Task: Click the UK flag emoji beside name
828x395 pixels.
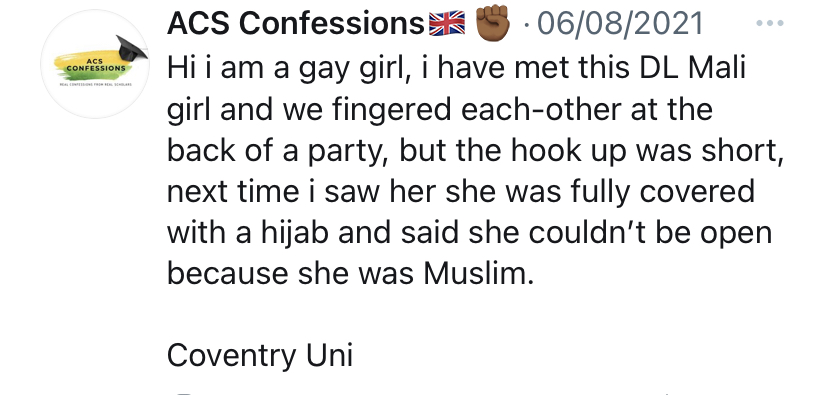Action: pos(447,23)
